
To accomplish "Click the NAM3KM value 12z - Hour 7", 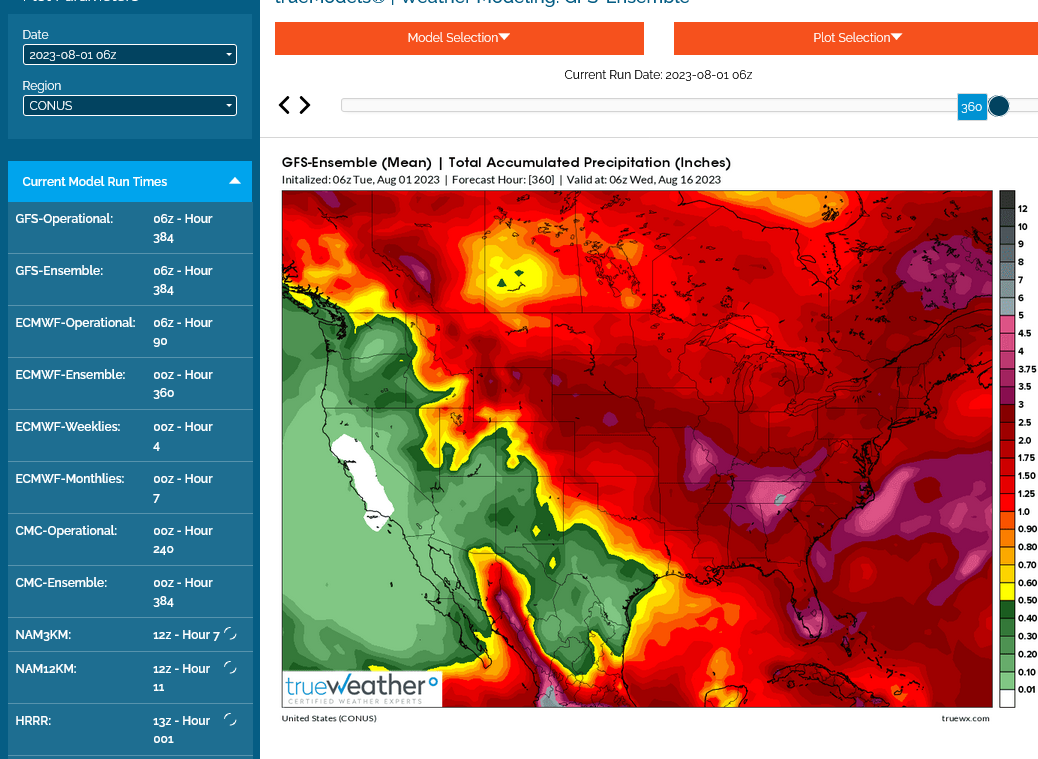I will (x=186, y=635).
